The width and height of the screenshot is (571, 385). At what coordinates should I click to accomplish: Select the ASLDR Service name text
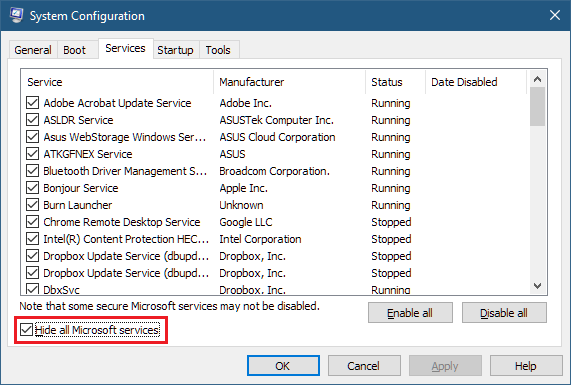click(x=78, y=120)
